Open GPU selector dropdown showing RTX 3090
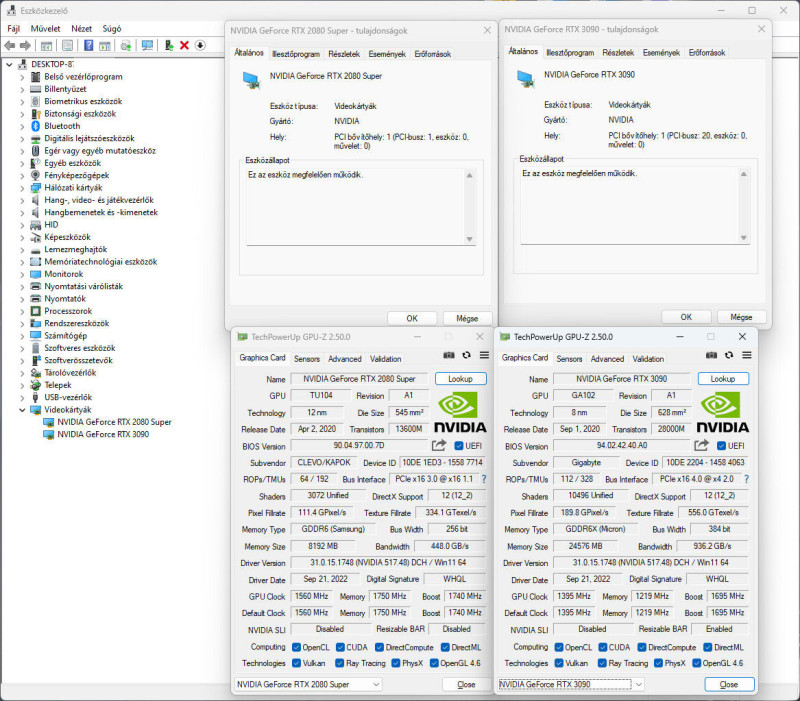This screenshot has height=701, width=800. [570, 684]
